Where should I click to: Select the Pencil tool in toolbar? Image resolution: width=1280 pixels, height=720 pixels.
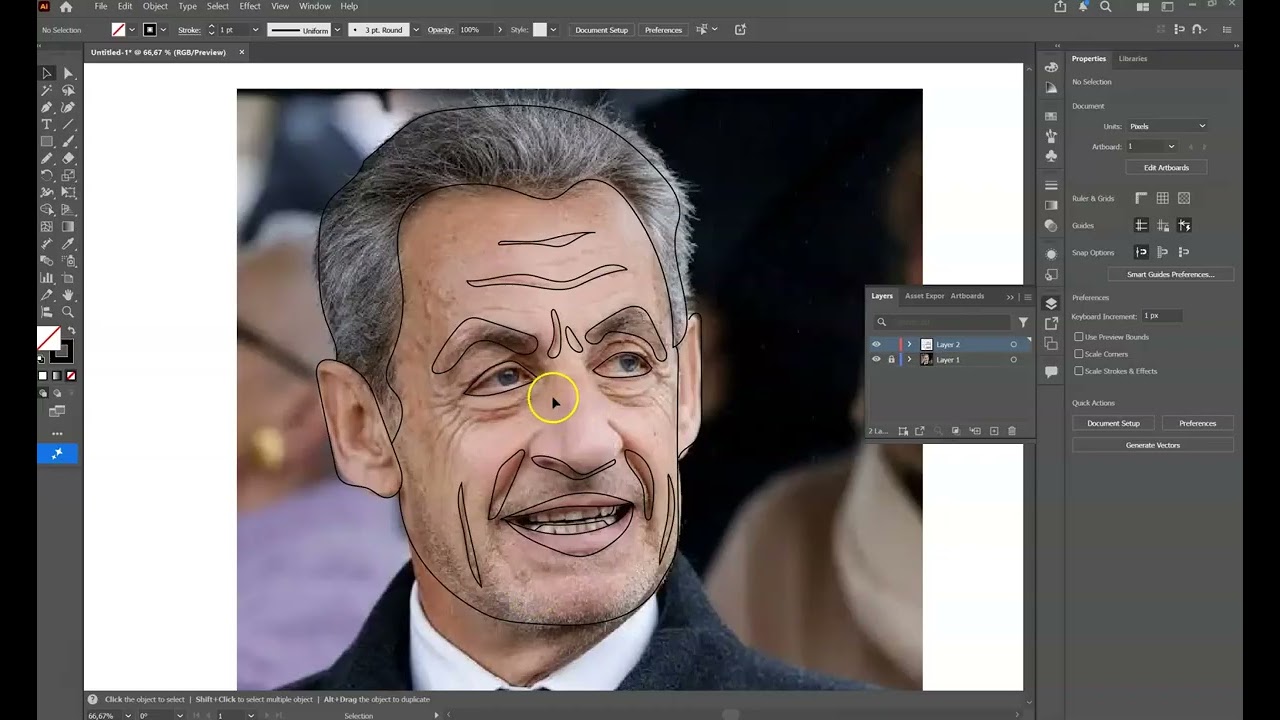click(46, 158)
